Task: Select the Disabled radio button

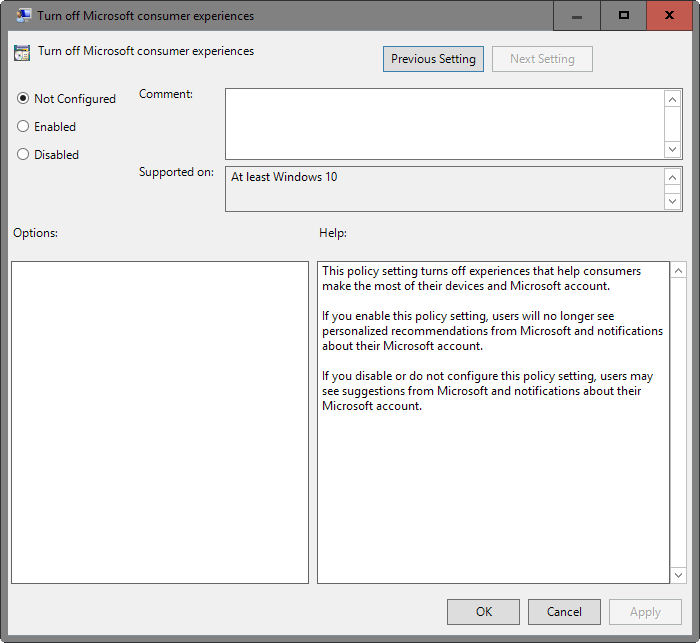Action: (24, 155)
